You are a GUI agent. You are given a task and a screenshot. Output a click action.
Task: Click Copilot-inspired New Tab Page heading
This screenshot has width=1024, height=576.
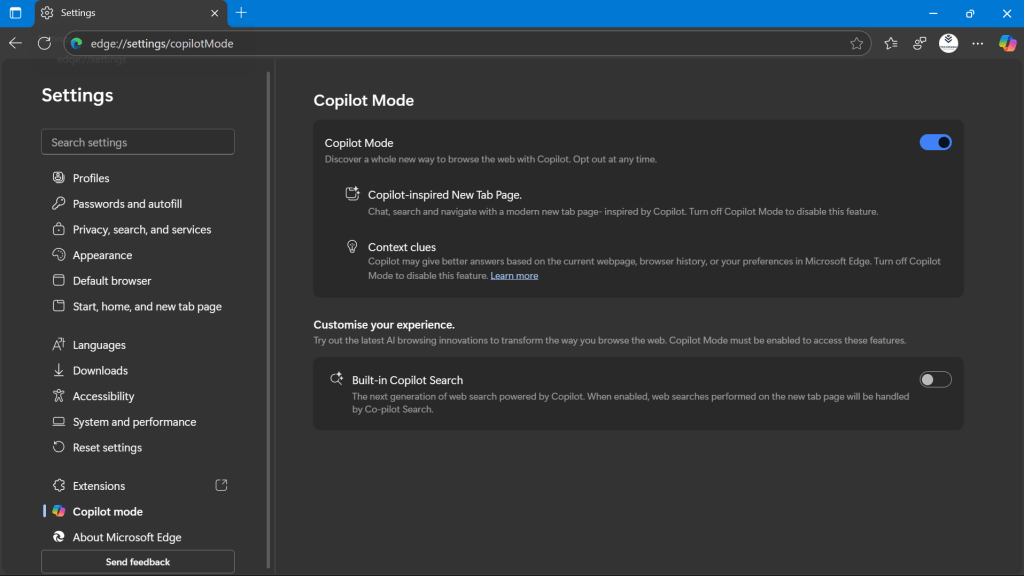pyautogui.click(x=445, y=195)
